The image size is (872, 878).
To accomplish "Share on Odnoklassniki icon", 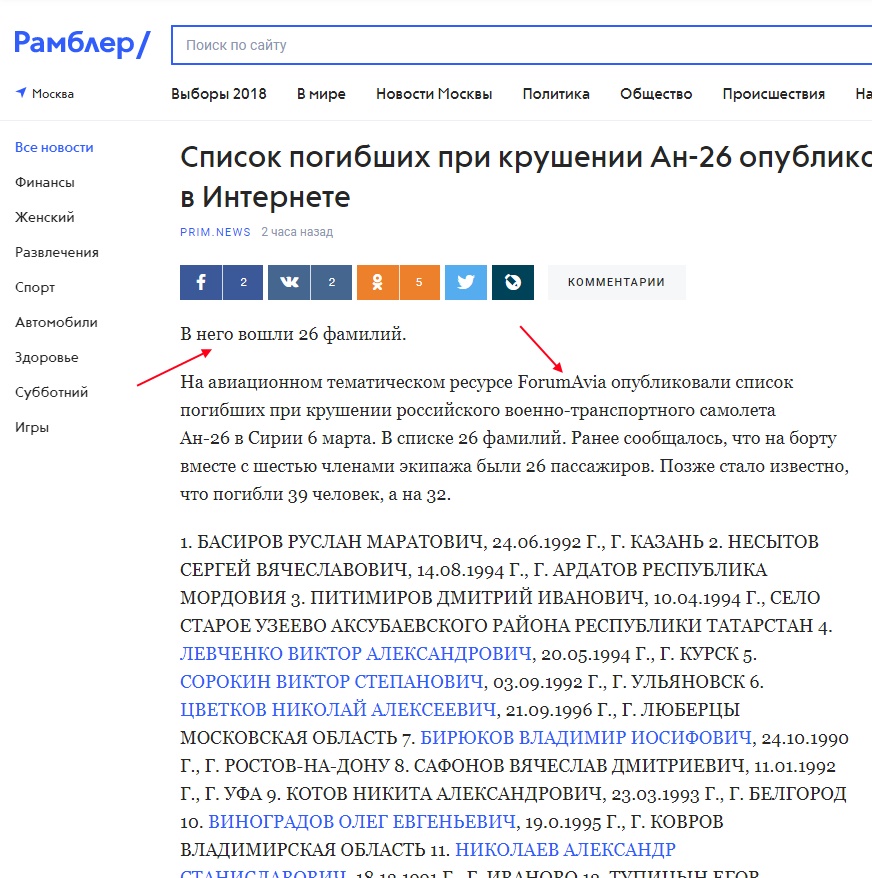I will [x=377, y=283].
